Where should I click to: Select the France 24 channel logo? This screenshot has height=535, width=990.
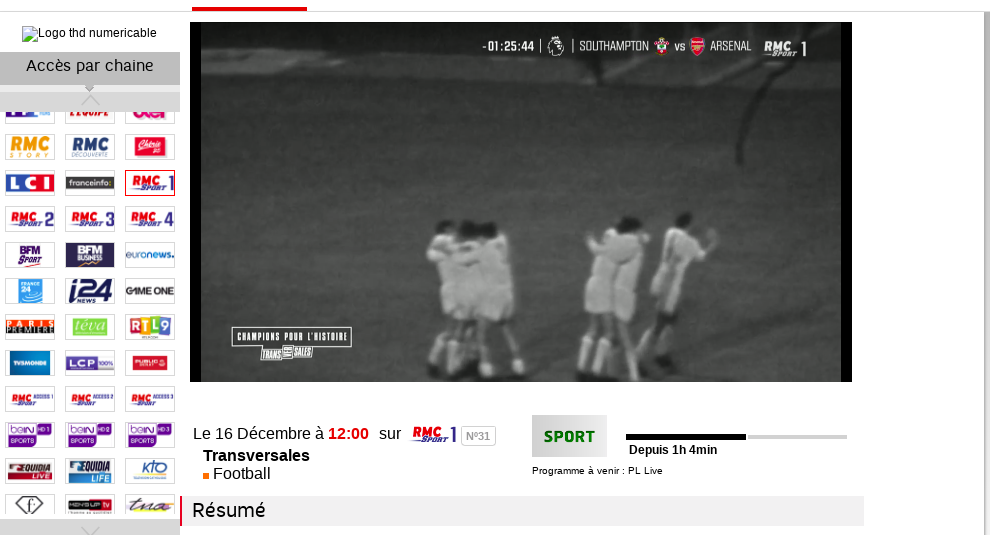coord(30,291)
